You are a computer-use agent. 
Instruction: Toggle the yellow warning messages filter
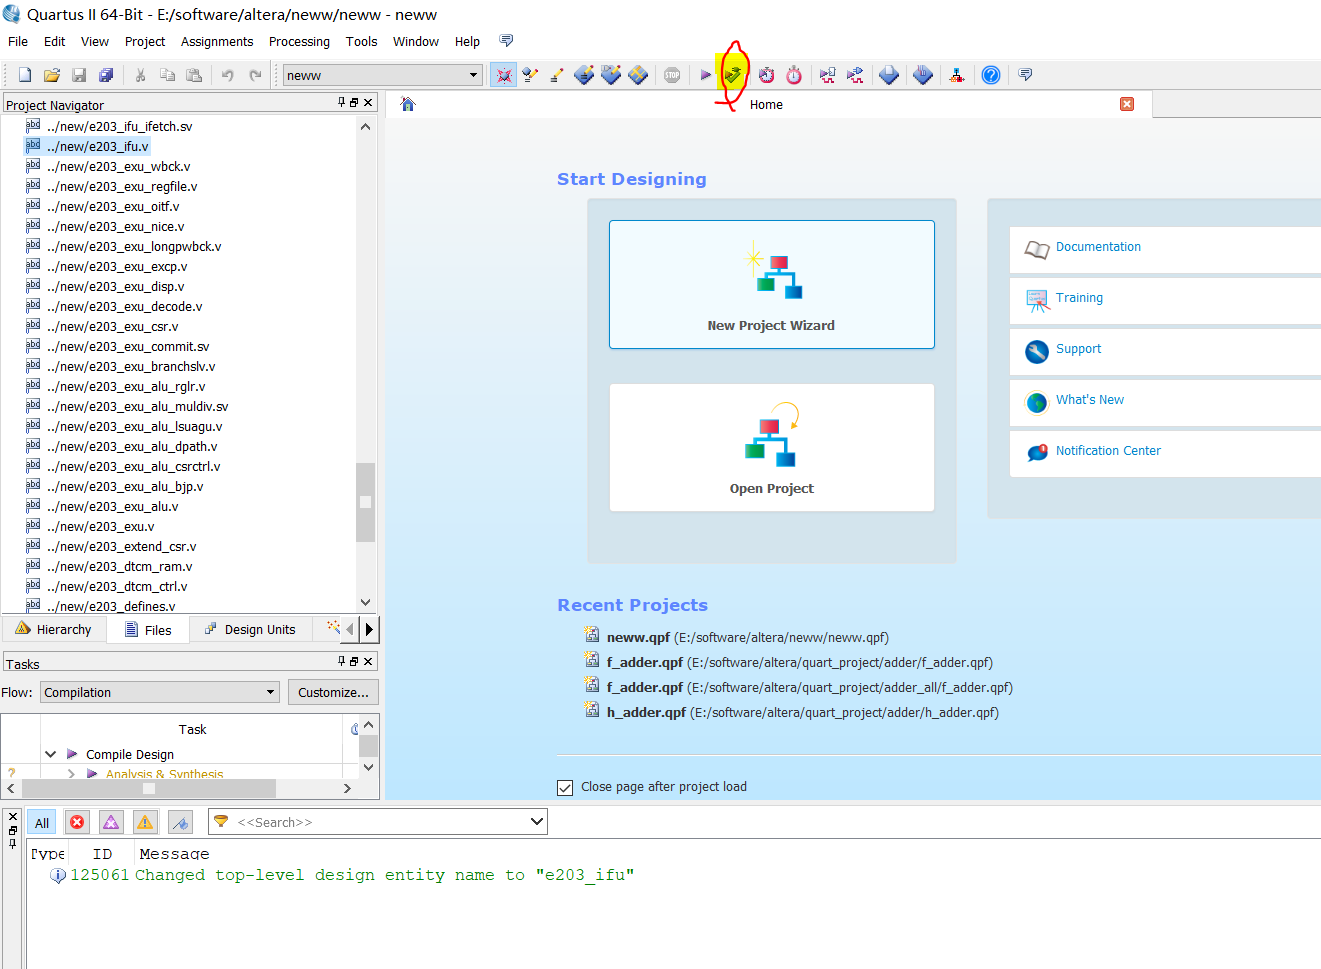coord(145,822)
